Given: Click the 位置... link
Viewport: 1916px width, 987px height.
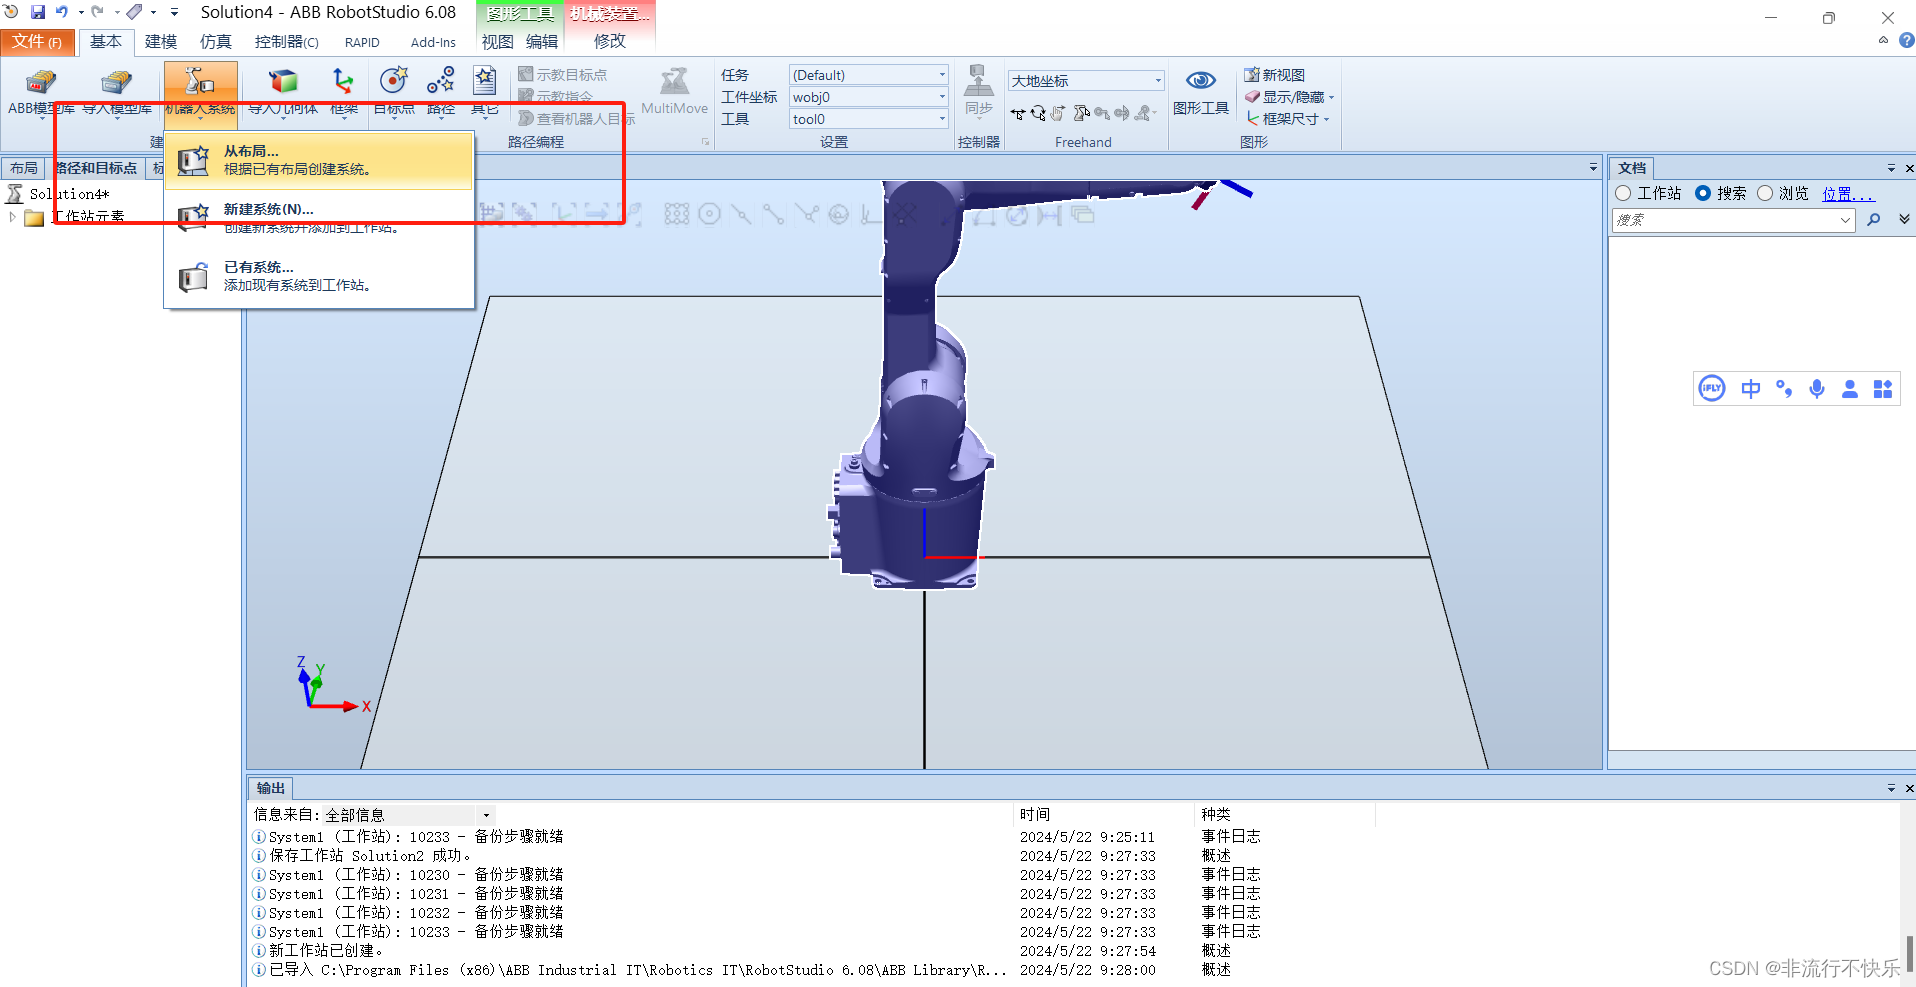Looking at the screenshot, I should coord(1847,194).
